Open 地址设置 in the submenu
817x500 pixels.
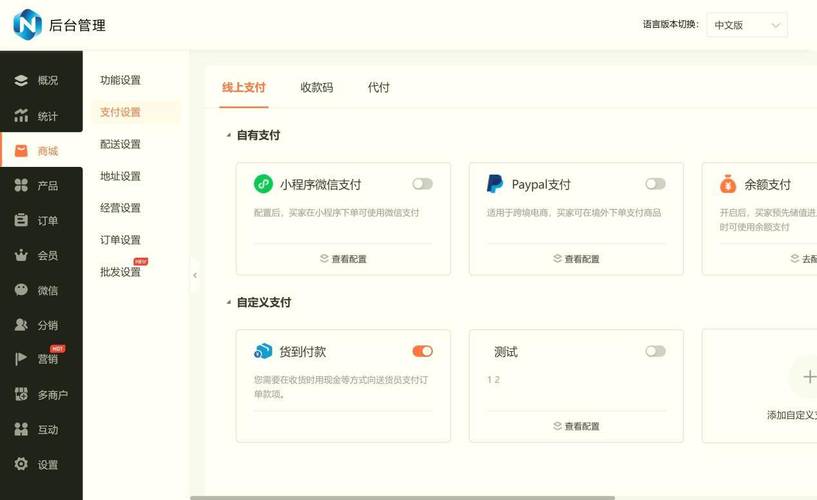[120, 176]
